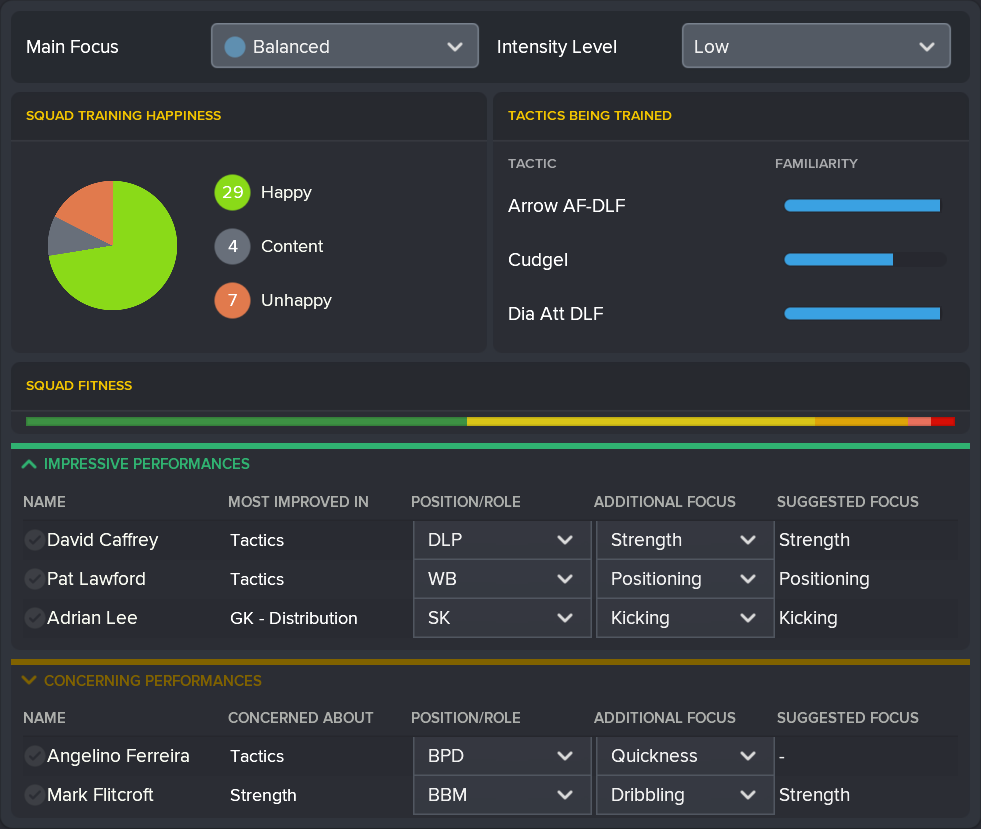Click the training happiness pie chart
The width and height of the screenshot is (981, 829).
(x=112, y=245)
